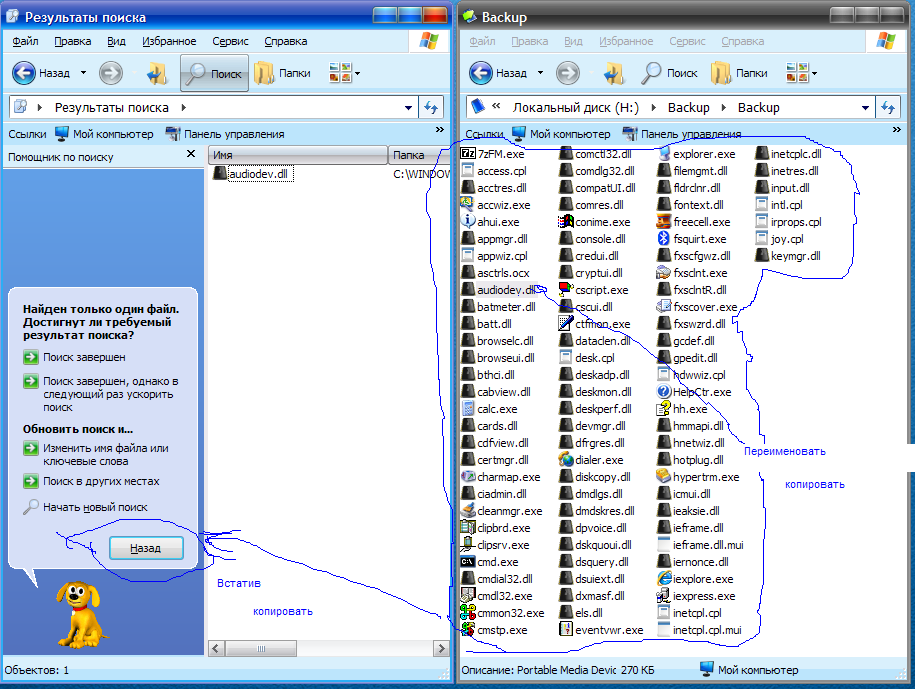Open Правка menu in search results window
The height and width of the screenshot is (689, 915).
pyautogui.click(x=73, y=41)
